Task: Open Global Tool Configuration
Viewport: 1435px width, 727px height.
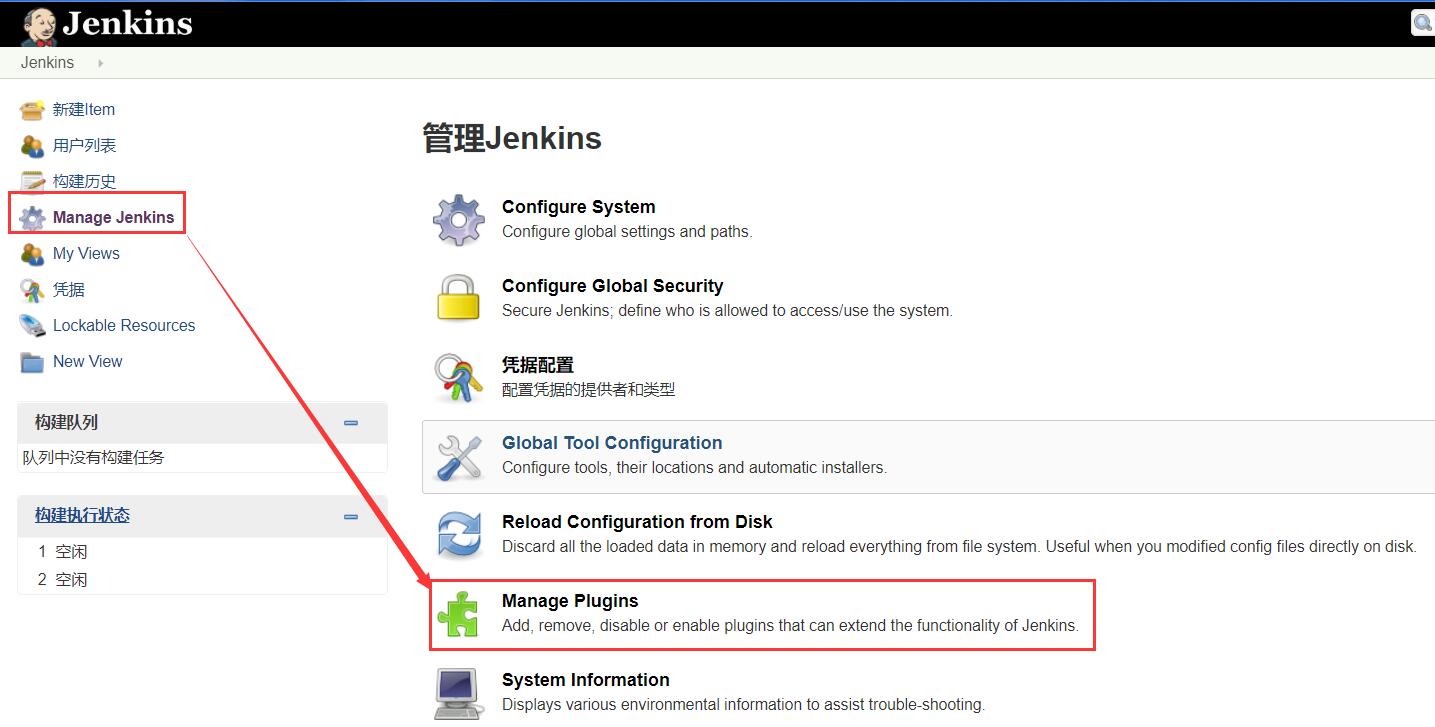Action: 612,443
